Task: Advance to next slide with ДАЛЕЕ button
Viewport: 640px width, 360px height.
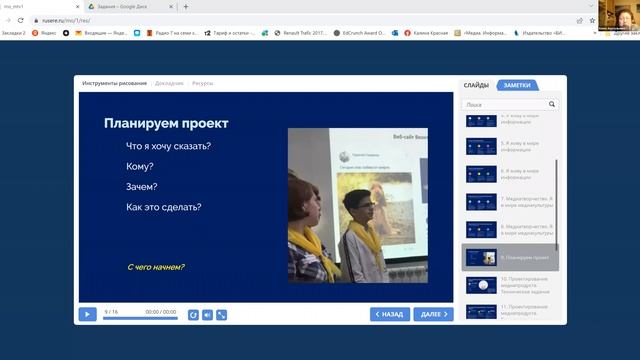Action: point(433,314)
